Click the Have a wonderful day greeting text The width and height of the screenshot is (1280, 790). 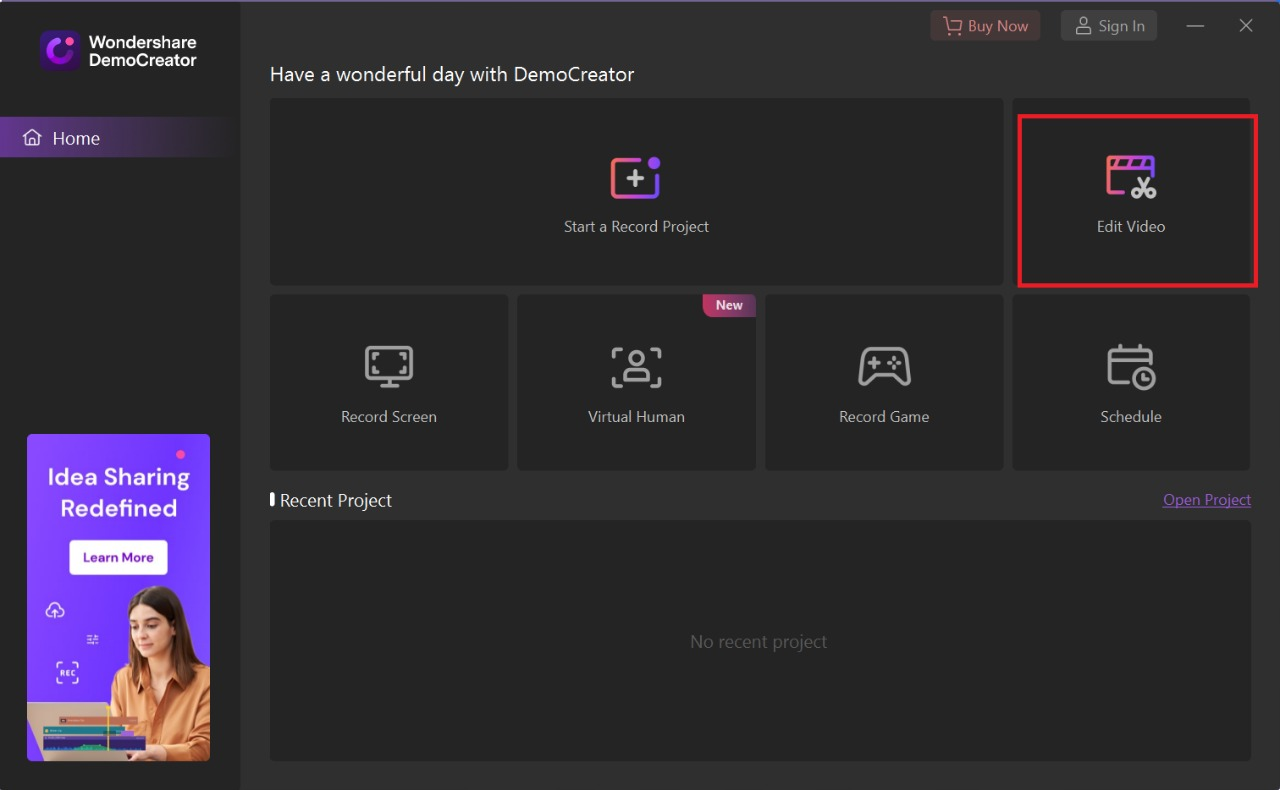[452, 75]
